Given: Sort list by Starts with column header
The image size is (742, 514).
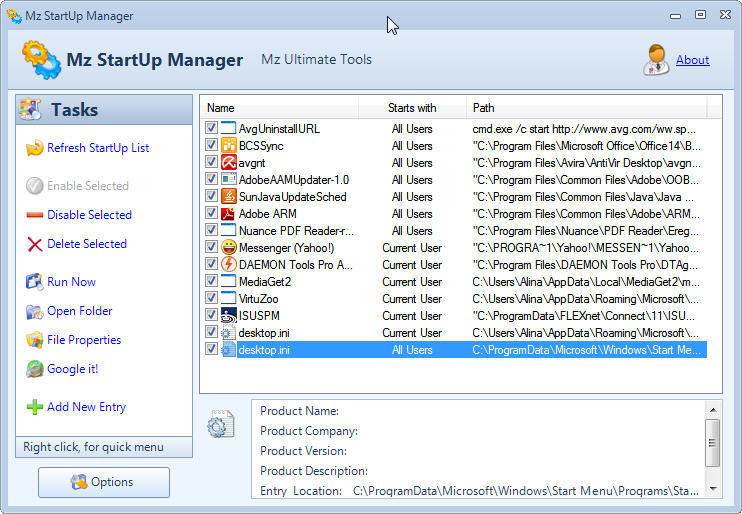Looking at the screenshot, I should [x=412, y=108].
